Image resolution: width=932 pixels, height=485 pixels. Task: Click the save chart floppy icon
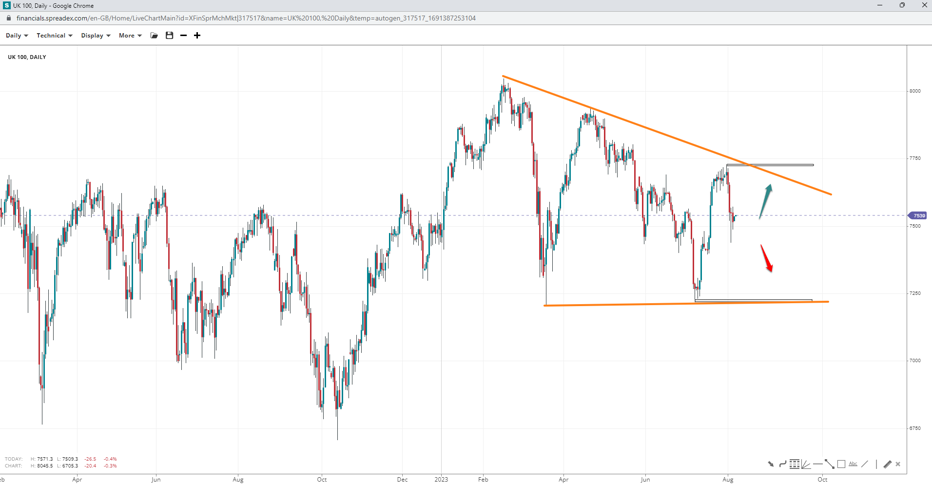coord(169,36)
